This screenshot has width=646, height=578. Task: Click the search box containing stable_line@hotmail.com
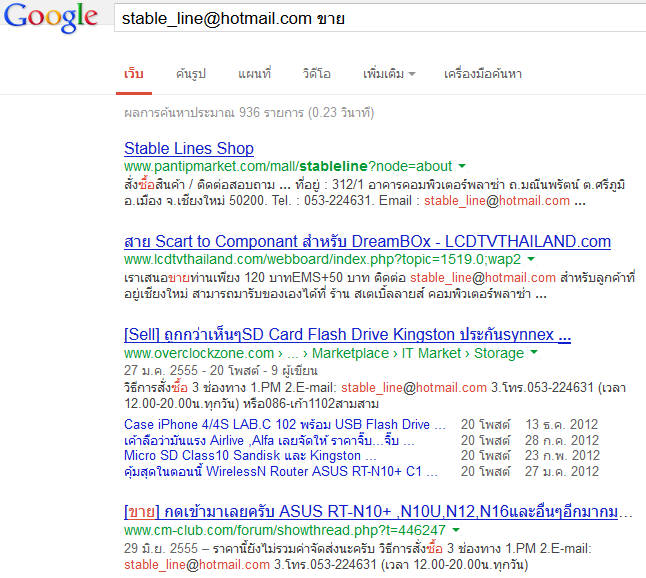coord(380,19)
